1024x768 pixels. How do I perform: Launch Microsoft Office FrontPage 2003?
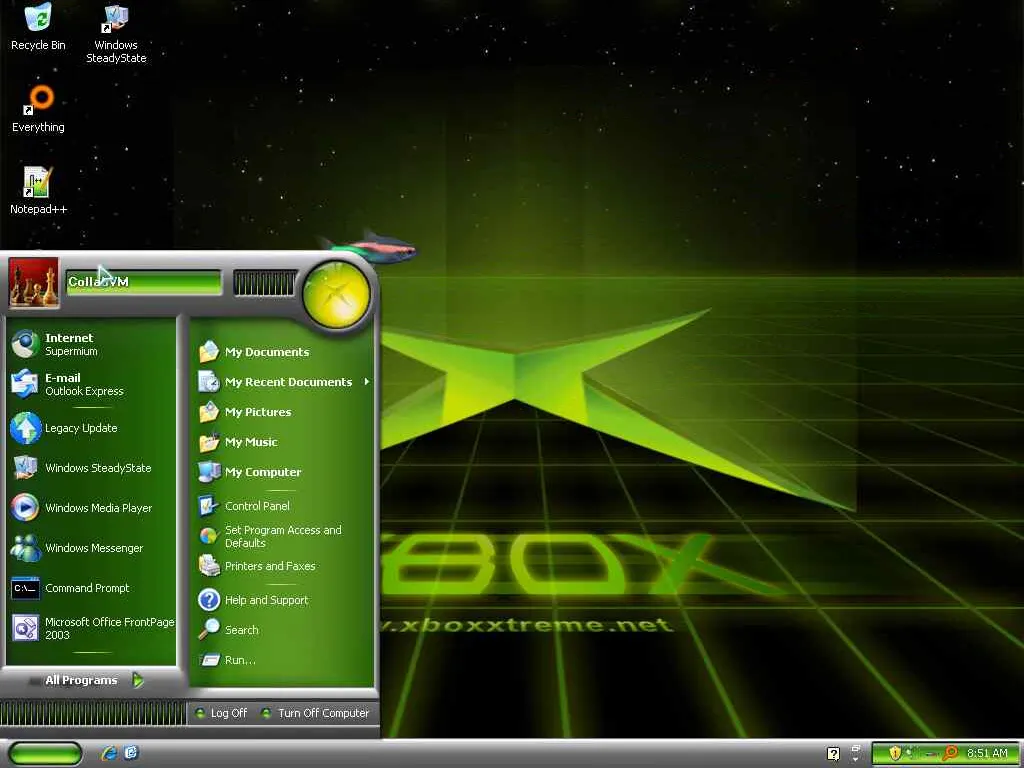coord(91,628)
